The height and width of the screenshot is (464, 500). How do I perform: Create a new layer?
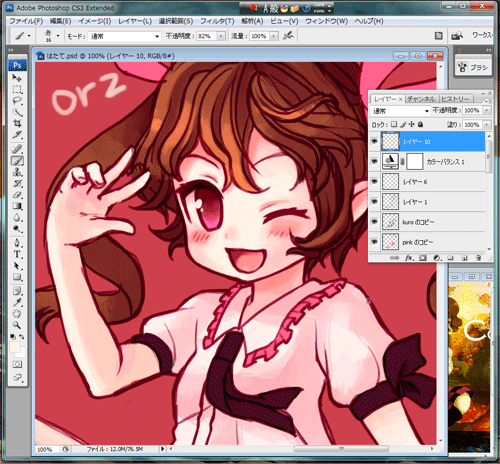(464, 258)
